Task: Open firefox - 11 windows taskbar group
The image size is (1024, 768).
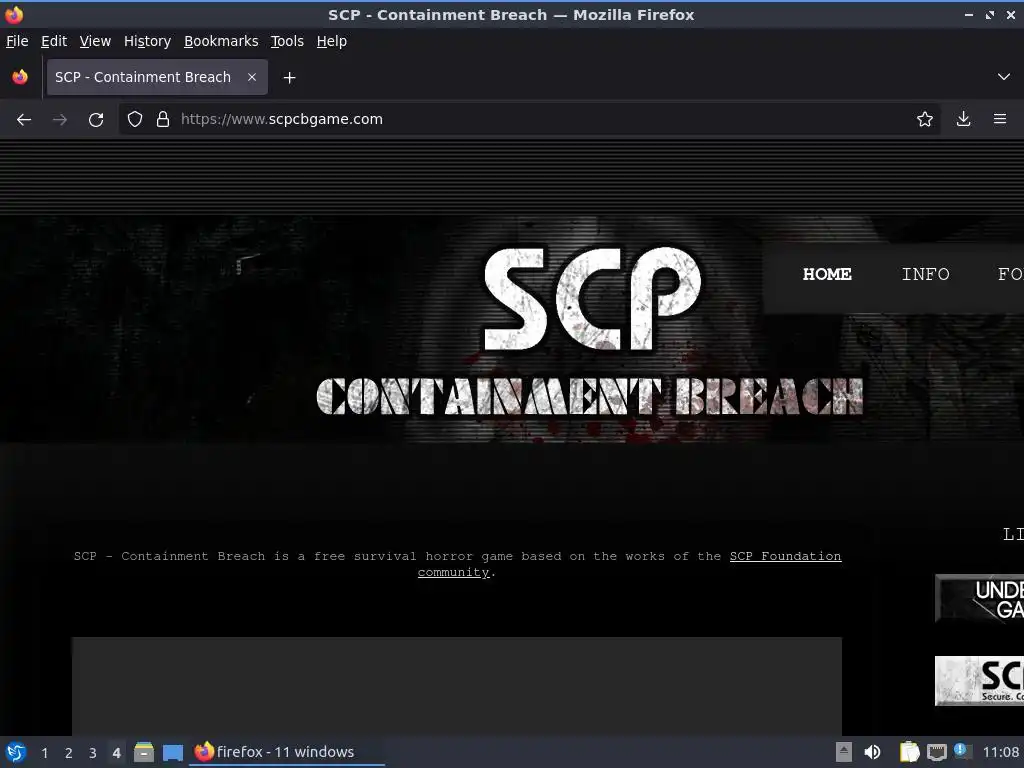Action: point(287,752)
